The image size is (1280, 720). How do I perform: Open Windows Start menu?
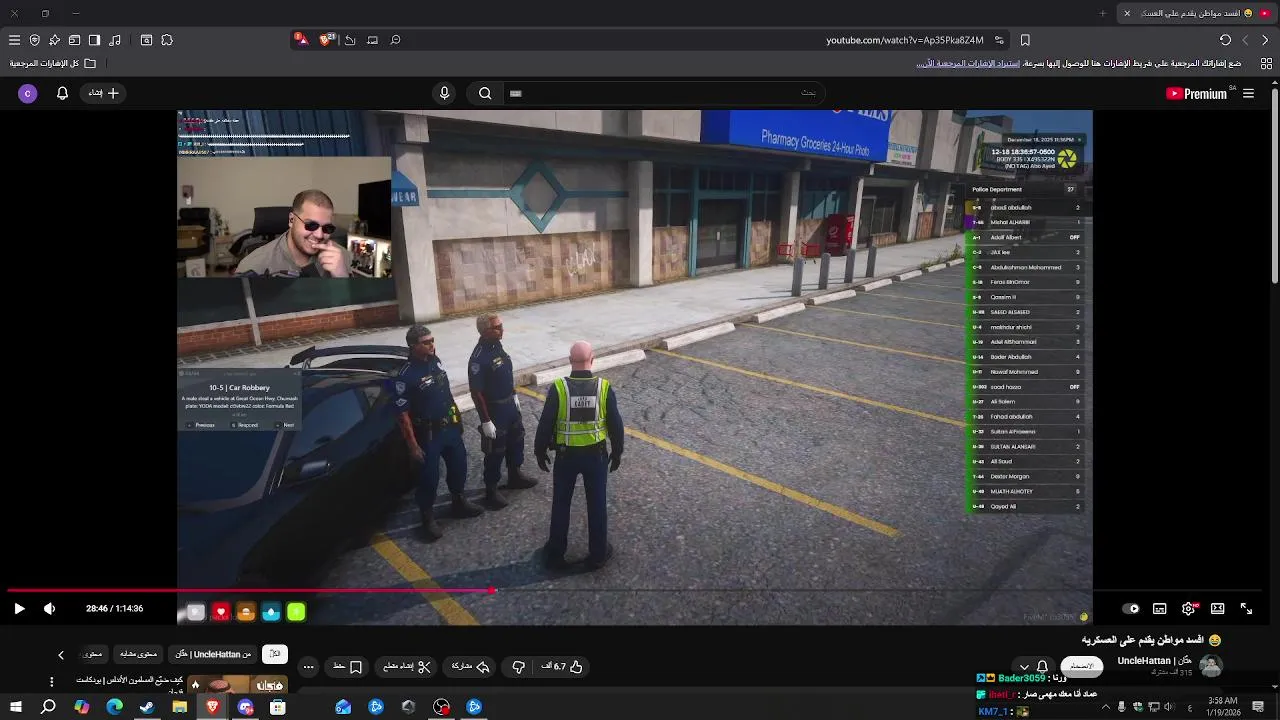(x=14, y=707)
